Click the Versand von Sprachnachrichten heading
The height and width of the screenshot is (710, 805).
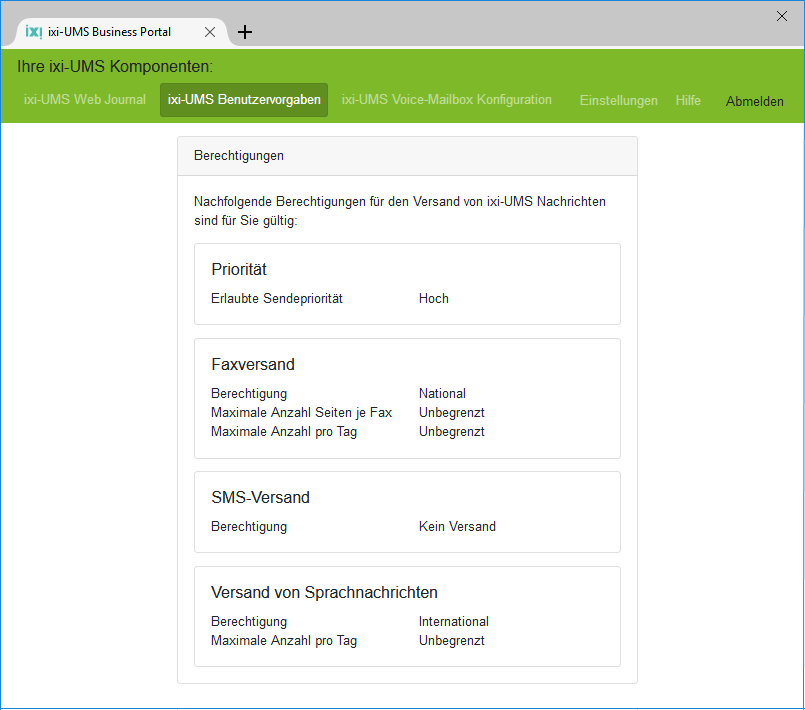coord(324,593)
